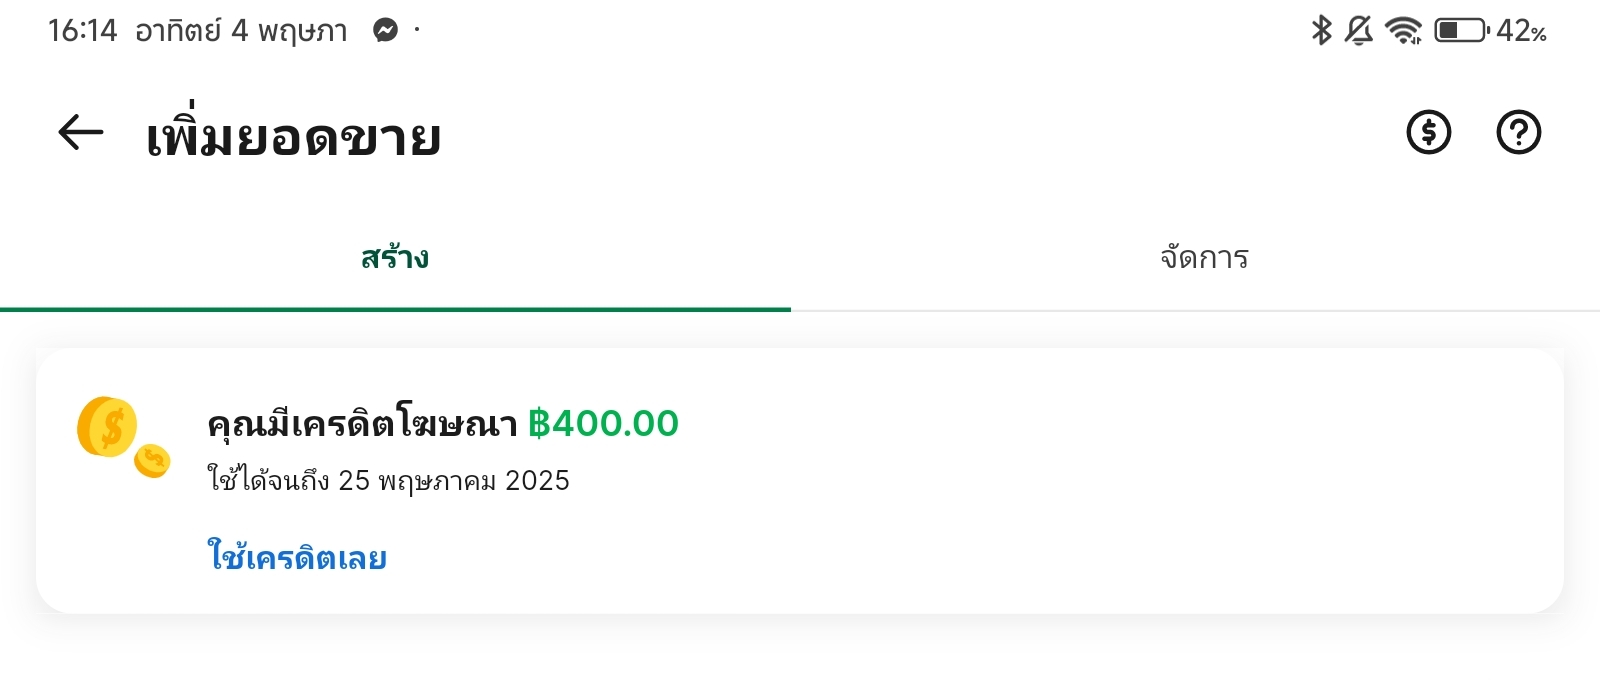Tap the credit expiry date 25 พฤษภาคม 2025
Viewport: 1600px width, 682px height.
pyautogui.click(x=454, y=481)
